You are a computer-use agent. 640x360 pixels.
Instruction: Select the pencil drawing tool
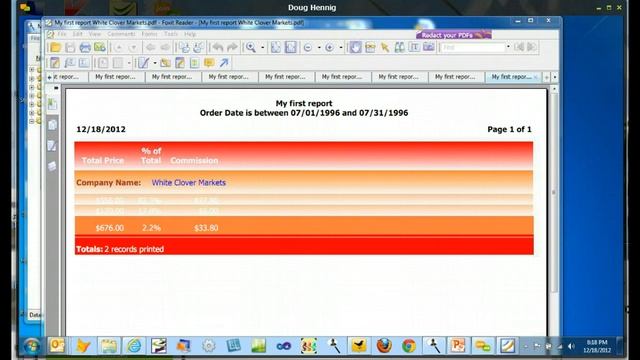pos(143,63)
